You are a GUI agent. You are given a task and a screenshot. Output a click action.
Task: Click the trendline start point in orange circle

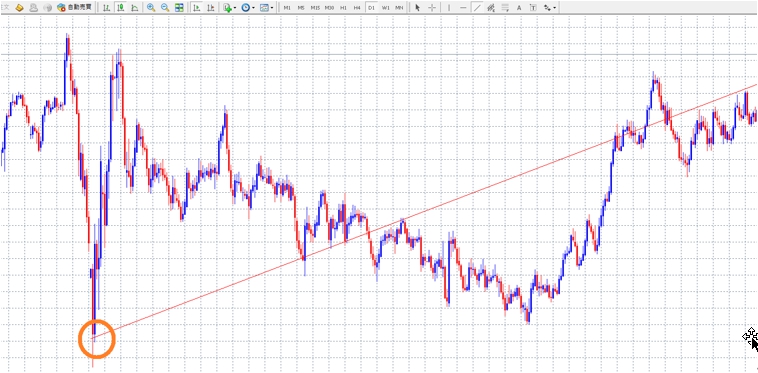point(94,338)
